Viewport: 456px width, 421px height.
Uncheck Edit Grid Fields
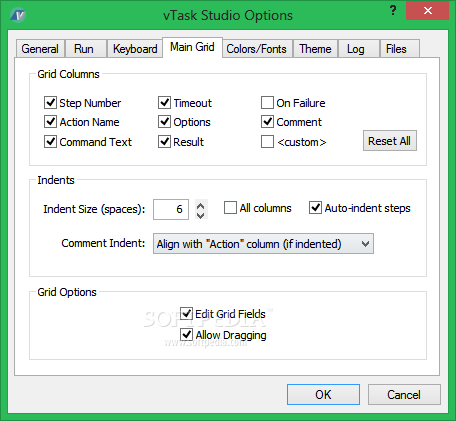click(x=186, y=313)
